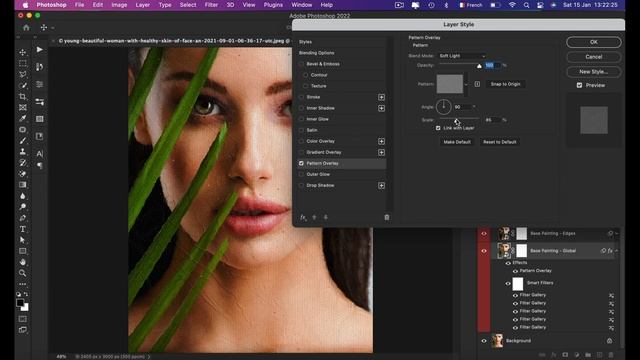Image resolution: width=640 pixels, height=360 pixels.
Task: Open the Actions panel play icon
Action: 40,49
